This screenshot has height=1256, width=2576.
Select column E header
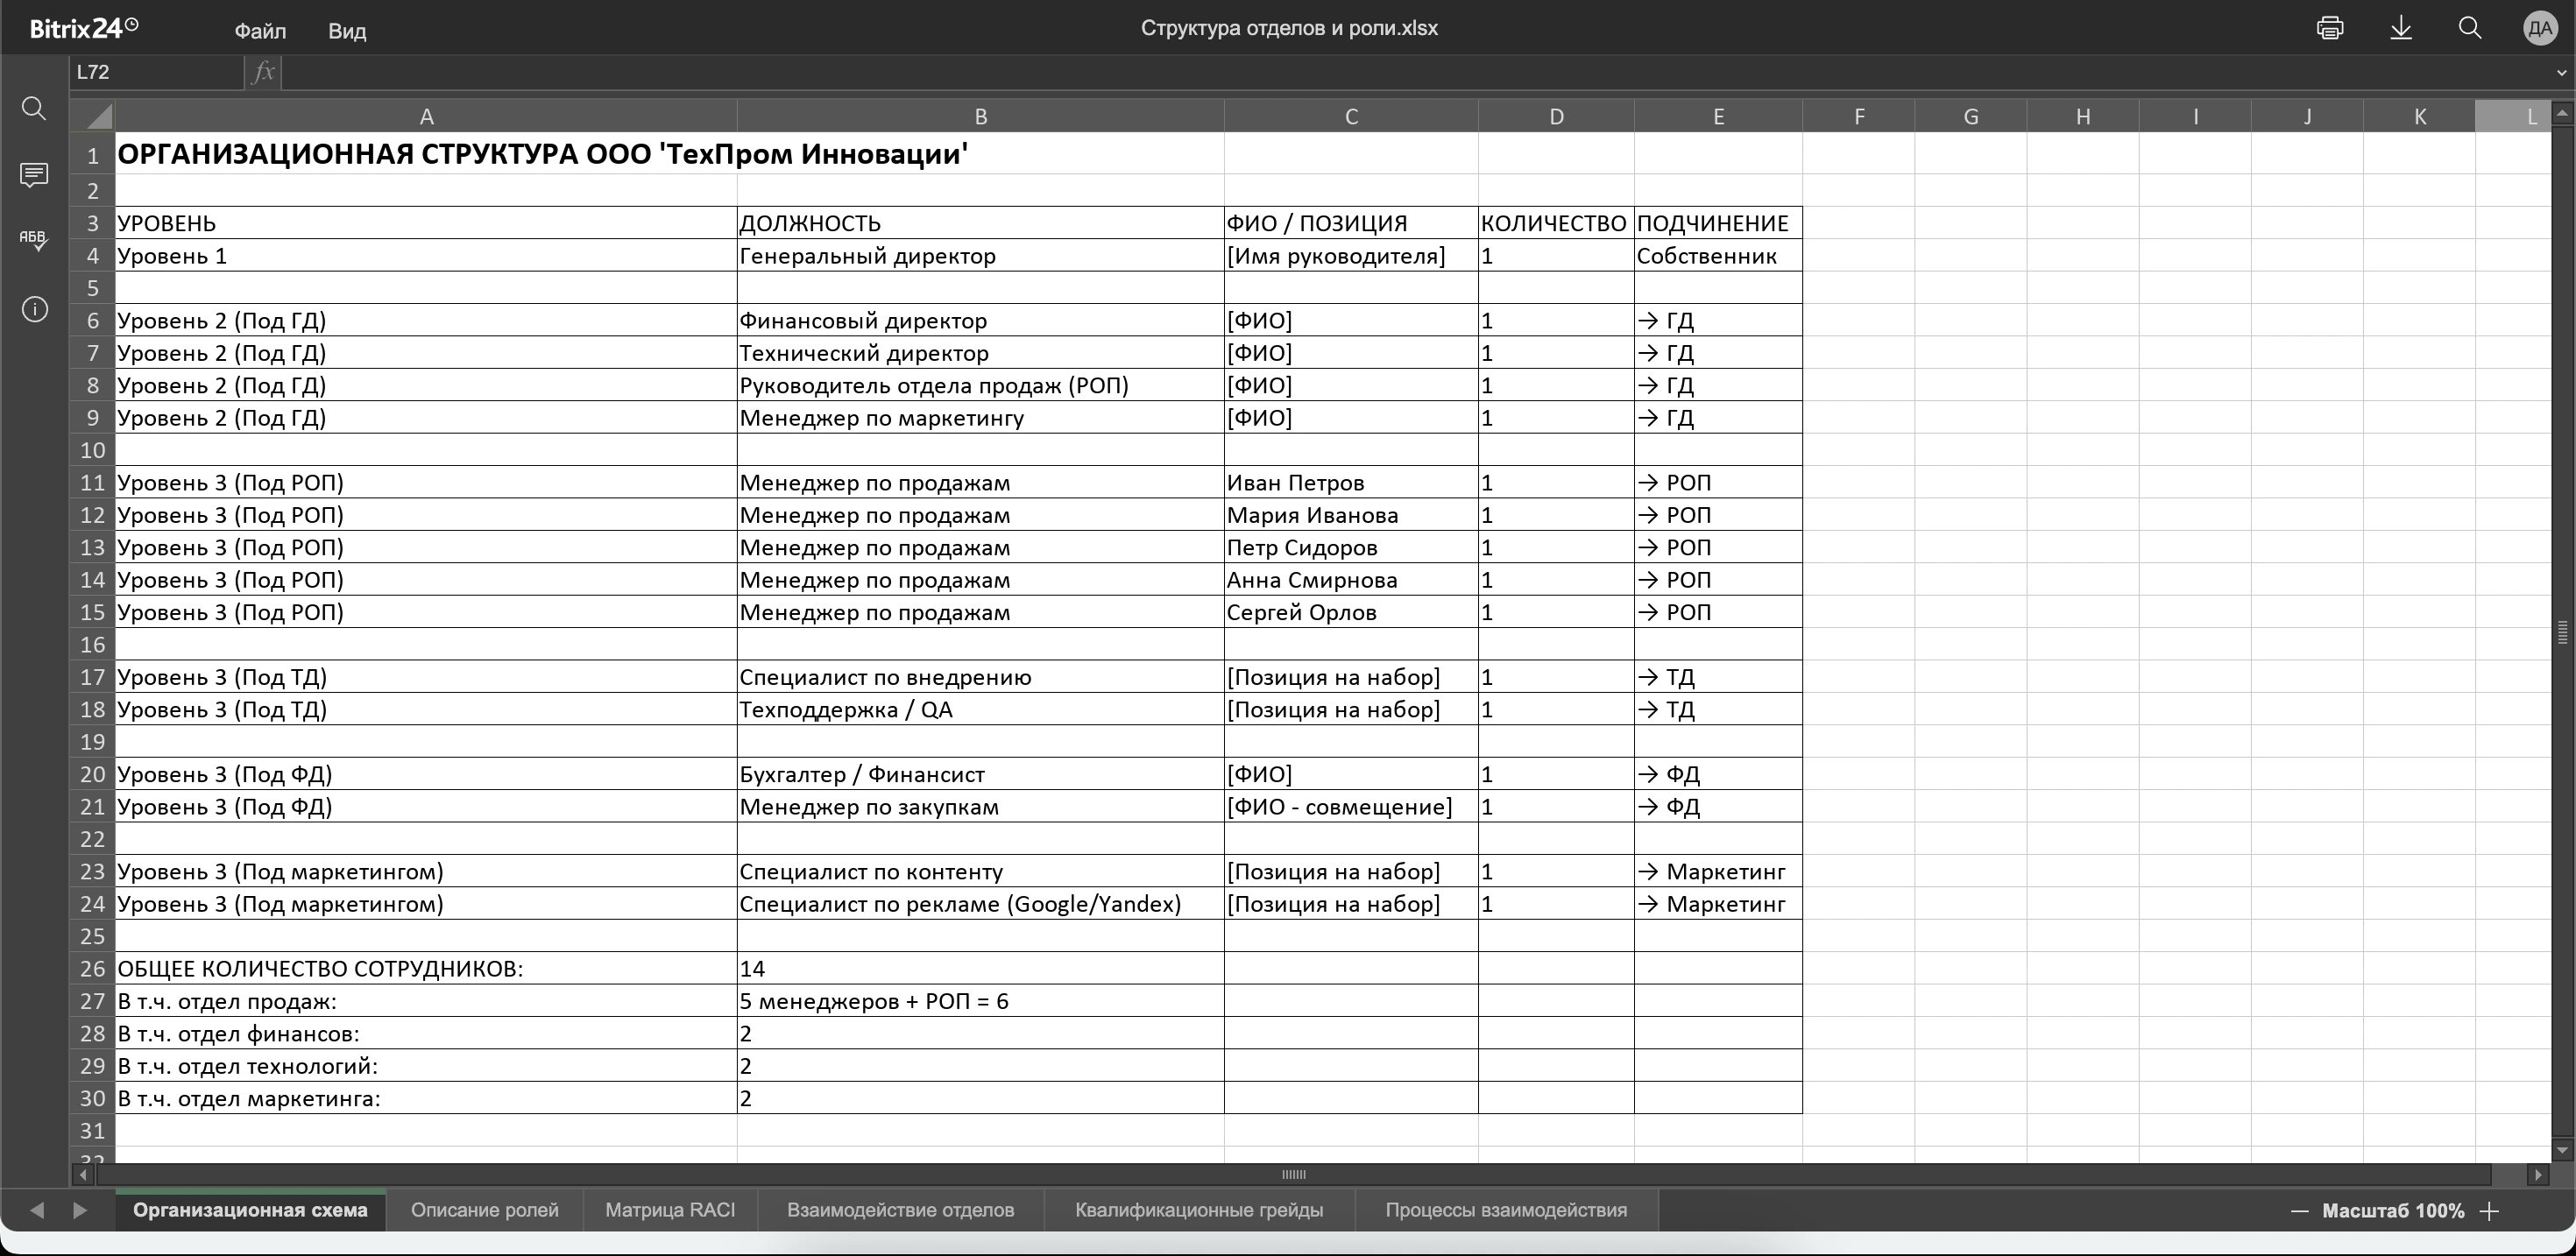pyautogui.click(x=1718, y=117)
